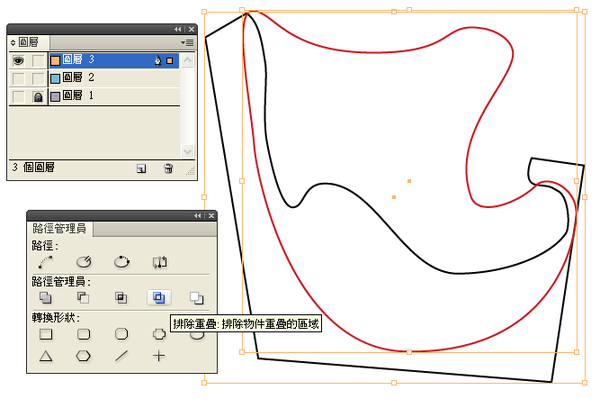Convert shape to inverse rounded rectangle
The width and height of the screenshot is (600, 399).
coord(159,334)
